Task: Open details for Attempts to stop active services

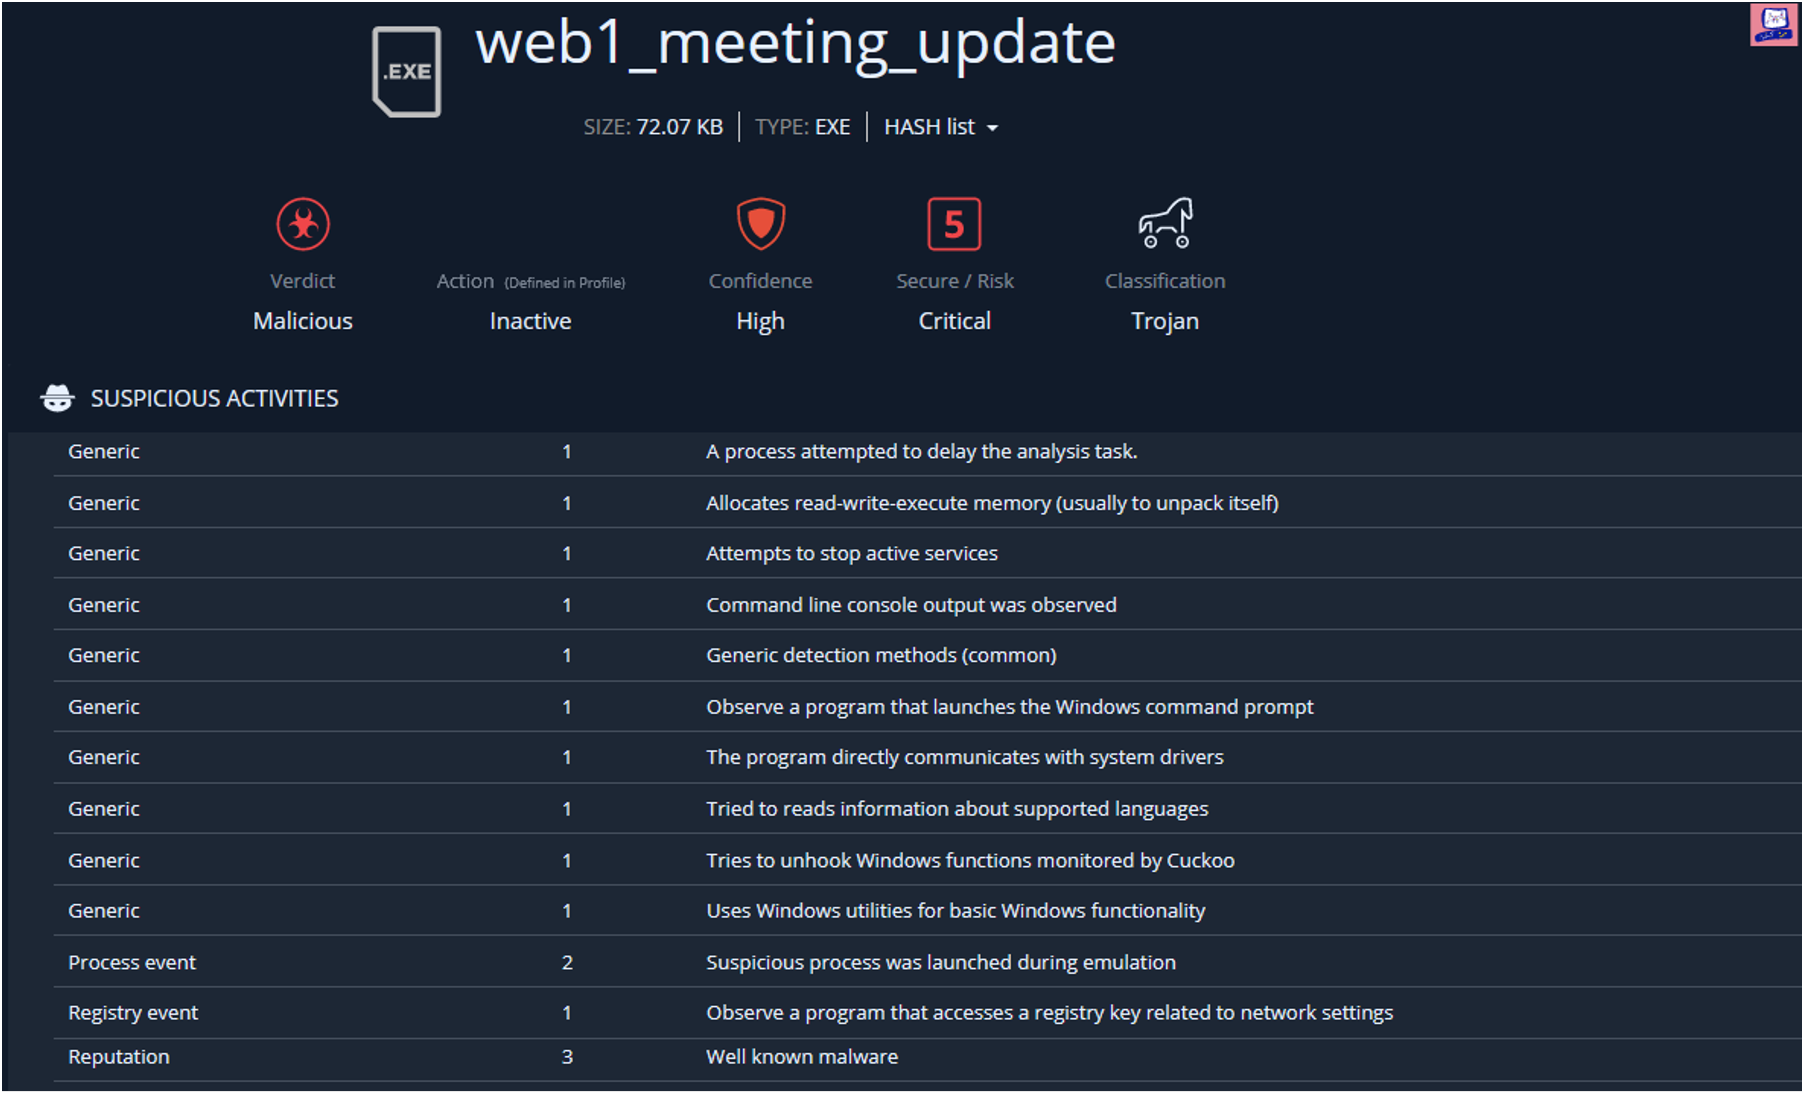Action: [851, 553]
